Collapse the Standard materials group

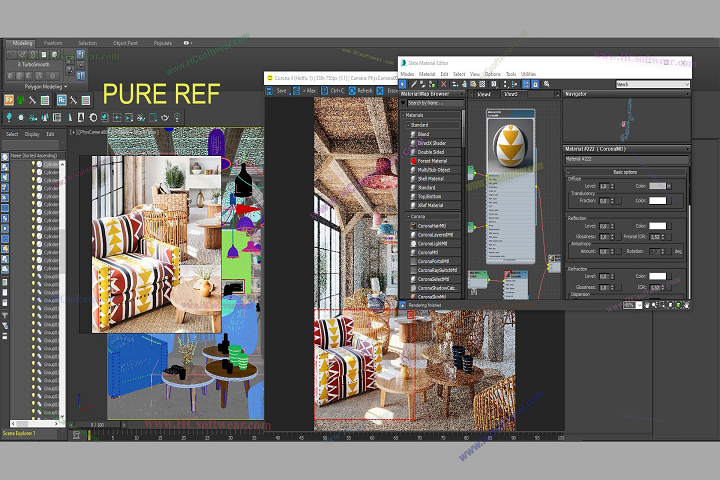click(x=433, y=125)
